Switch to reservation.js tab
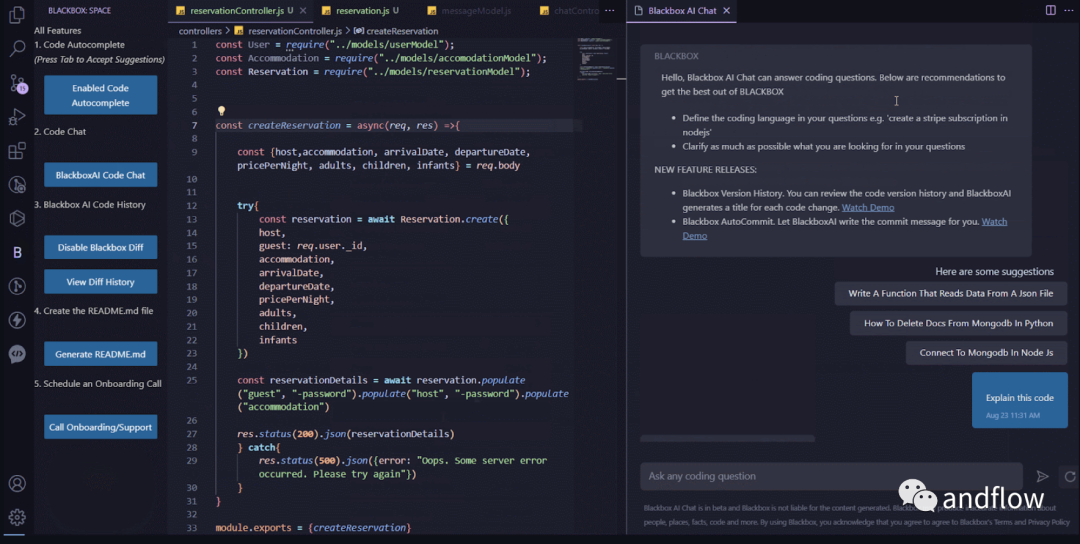1080x544 pixels. 362,10
